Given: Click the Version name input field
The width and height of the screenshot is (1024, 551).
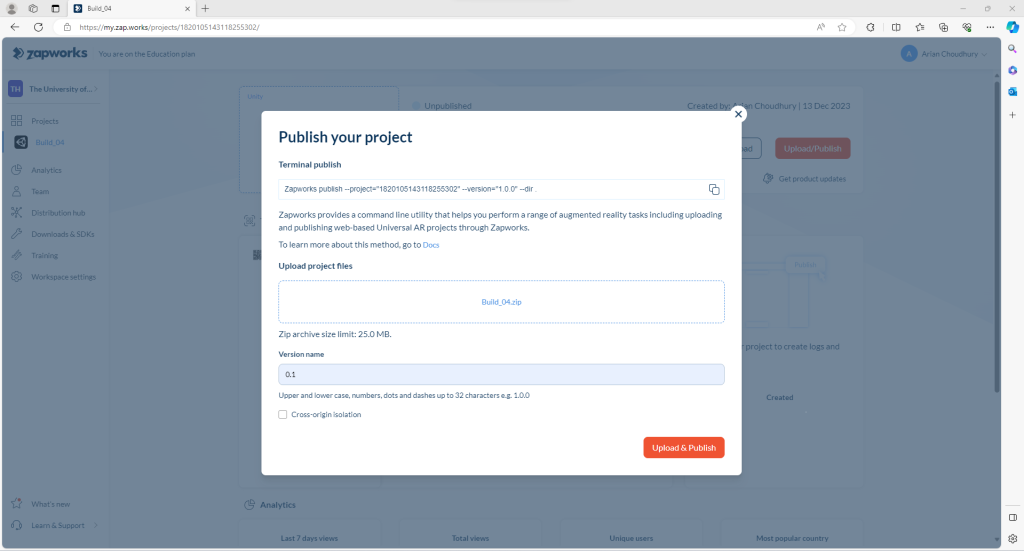Looking at the screenshot, I should click(501, 374).
